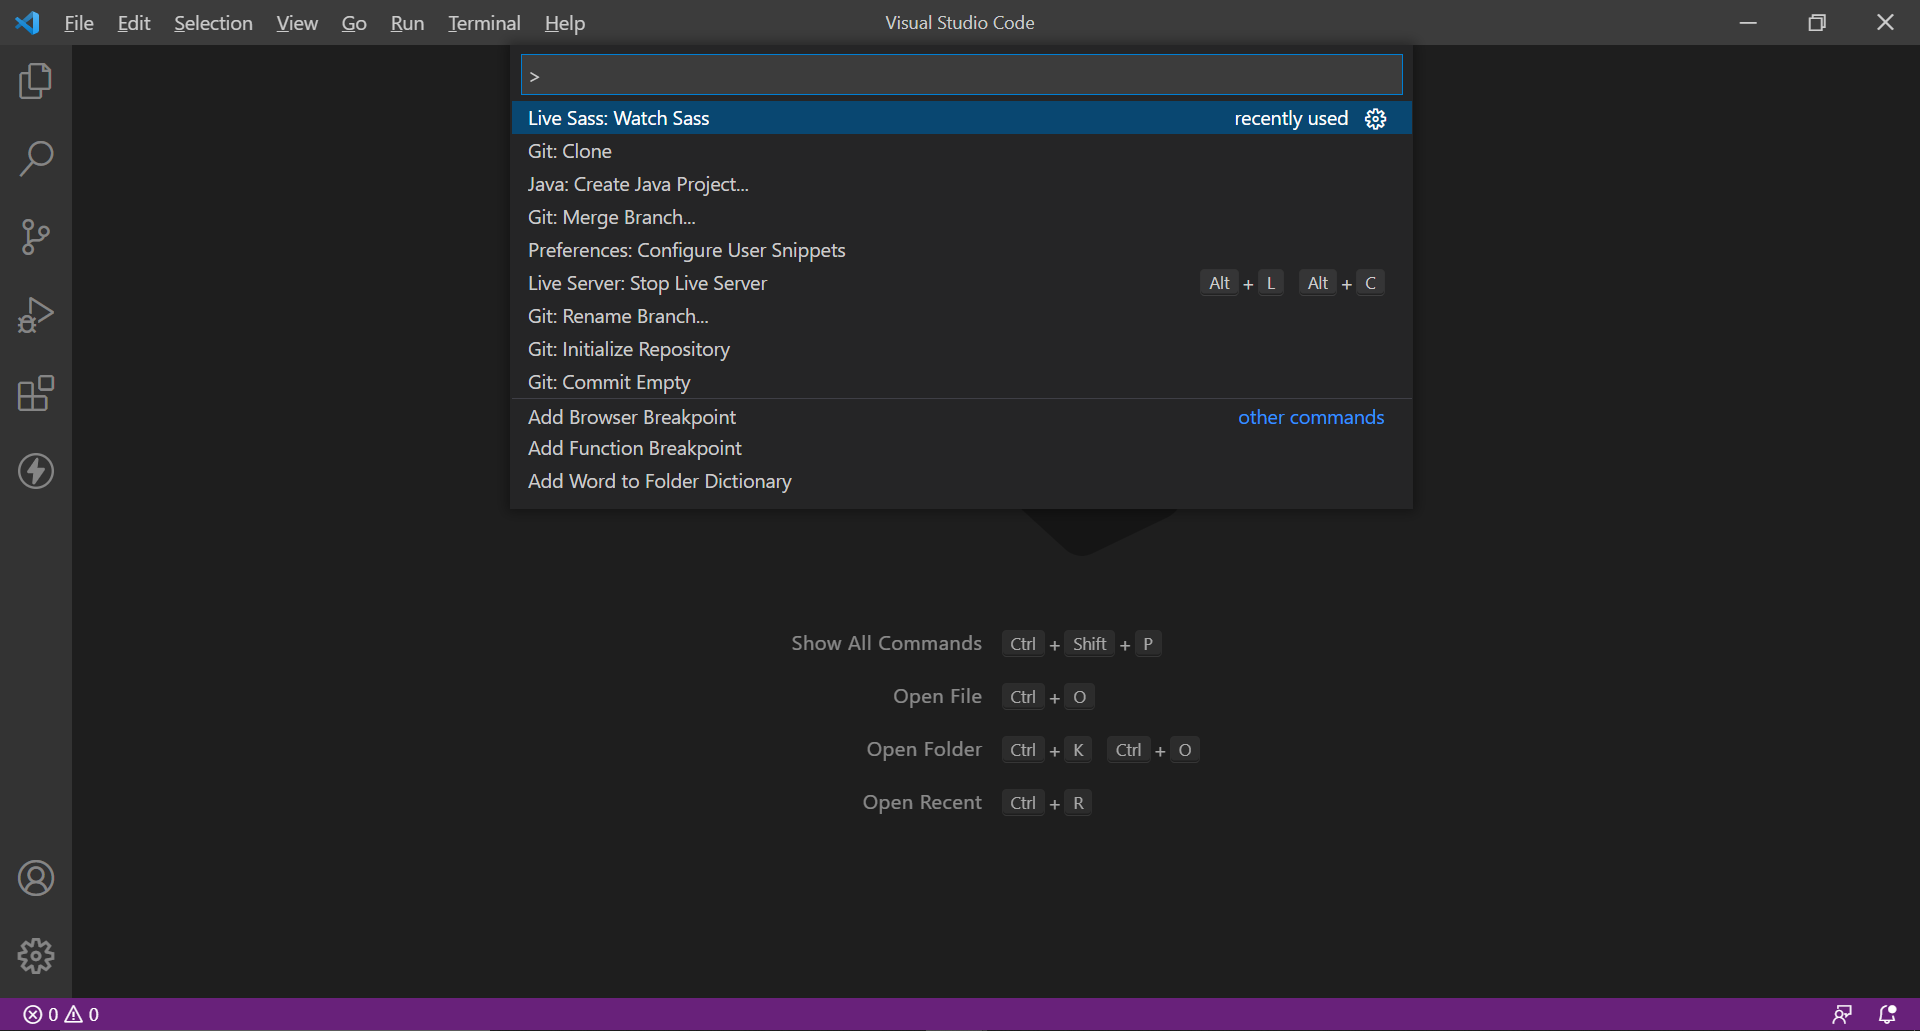
Task: Select Git: Commit Empty command
Action: tap(962, 382)
